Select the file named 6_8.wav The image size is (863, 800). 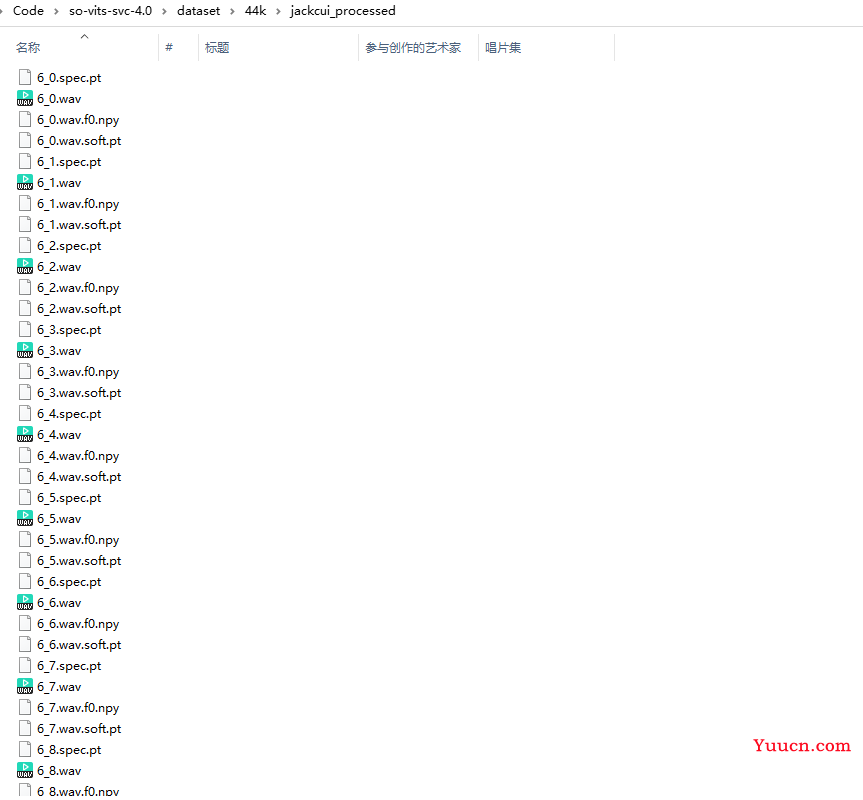click(59, 771)
